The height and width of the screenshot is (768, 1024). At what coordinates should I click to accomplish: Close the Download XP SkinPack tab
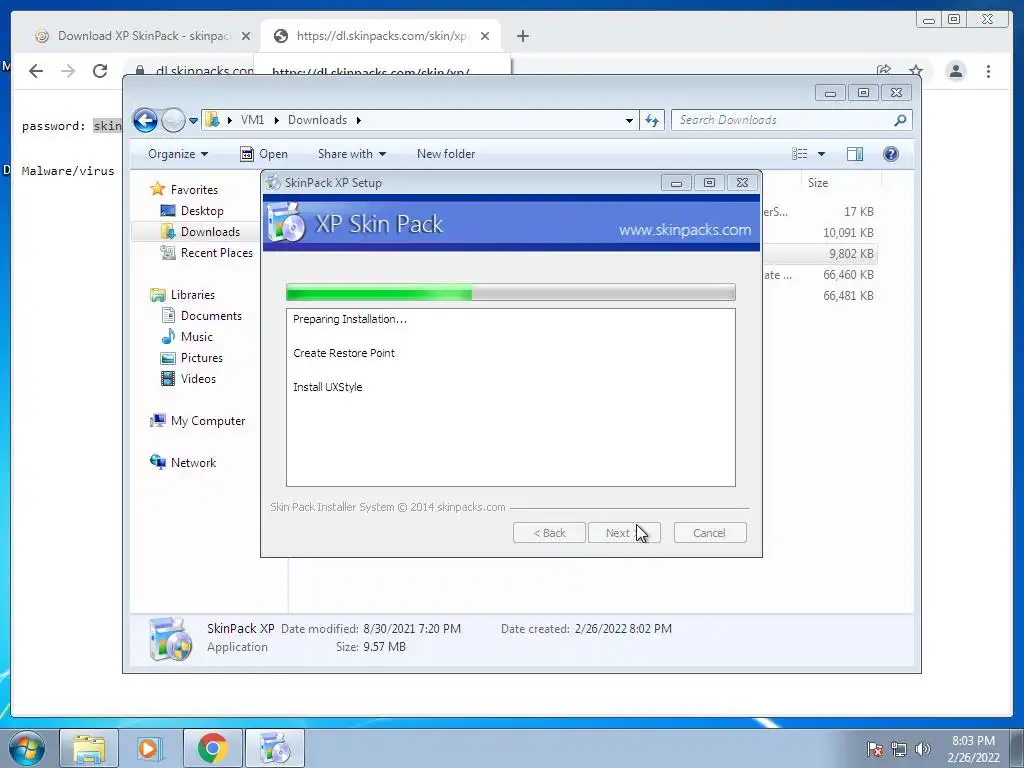tap(246, 36)
